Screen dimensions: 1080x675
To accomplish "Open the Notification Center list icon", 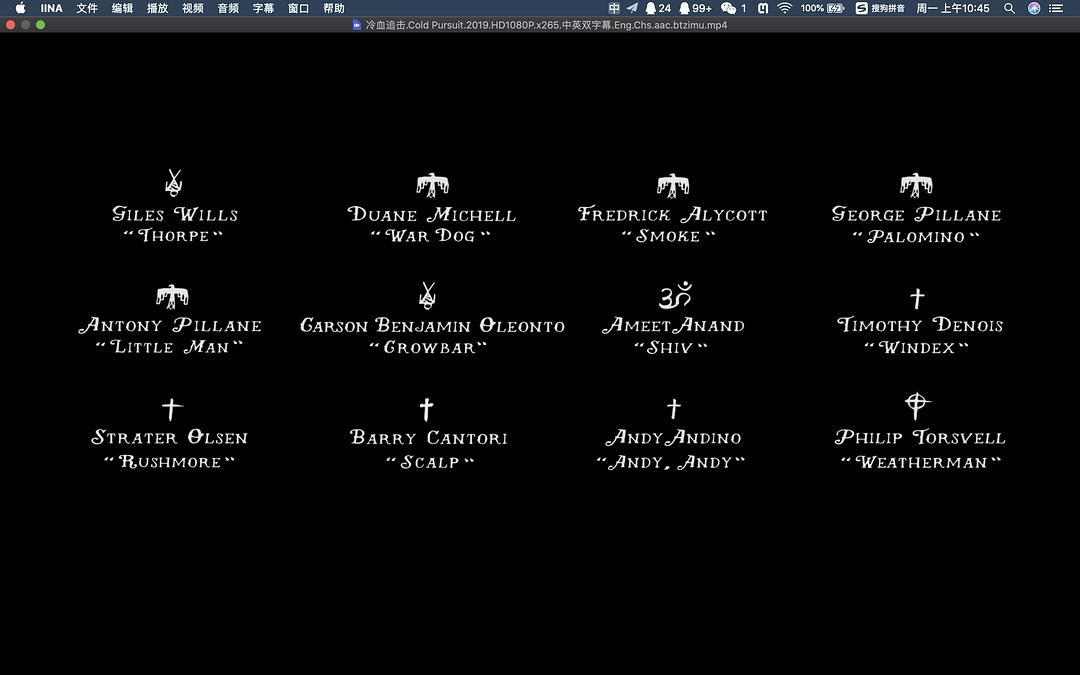I will coord(1056,8).
